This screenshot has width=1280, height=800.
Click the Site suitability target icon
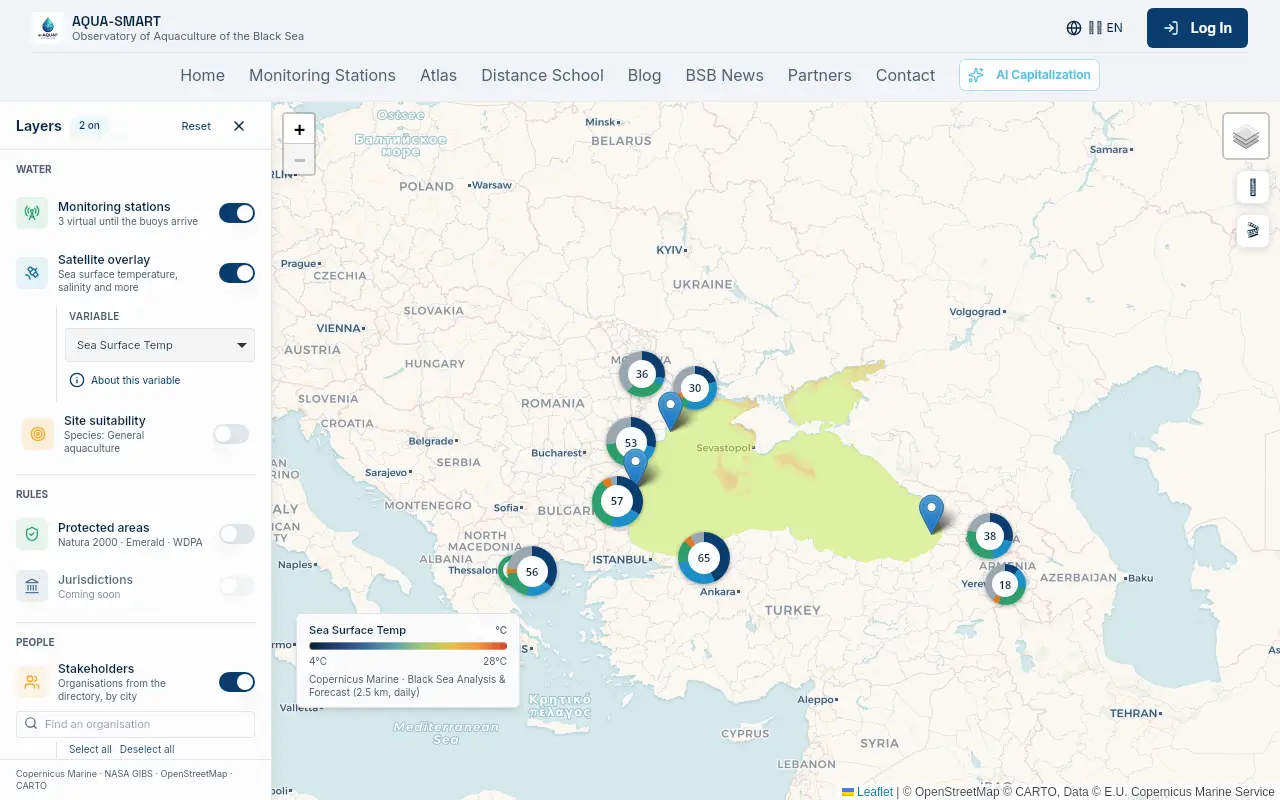coord(38,434)
